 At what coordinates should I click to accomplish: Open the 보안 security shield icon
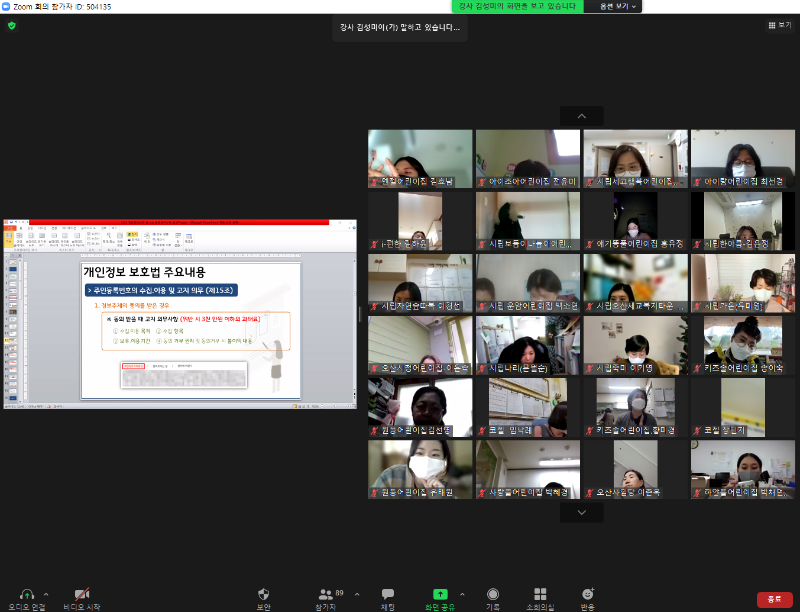[263, 593]
